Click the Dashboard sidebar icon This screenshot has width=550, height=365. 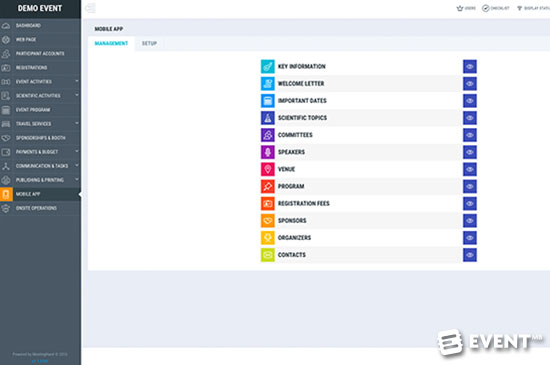(6, 26)
